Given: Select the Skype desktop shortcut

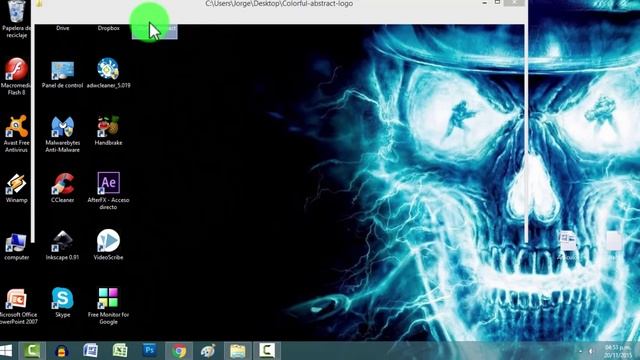Looking at the screenshot, I should (62, 302).
